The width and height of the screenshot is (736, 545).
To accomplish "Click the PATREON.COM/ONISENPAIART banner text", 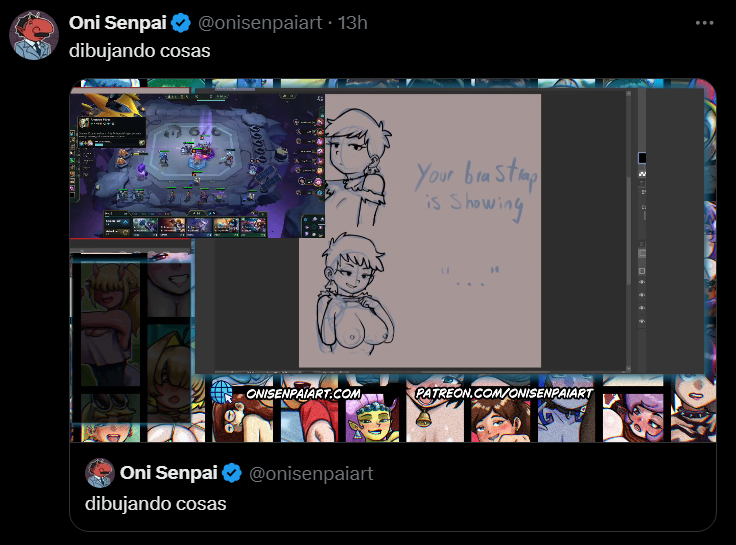I will [x=504, y=393].
